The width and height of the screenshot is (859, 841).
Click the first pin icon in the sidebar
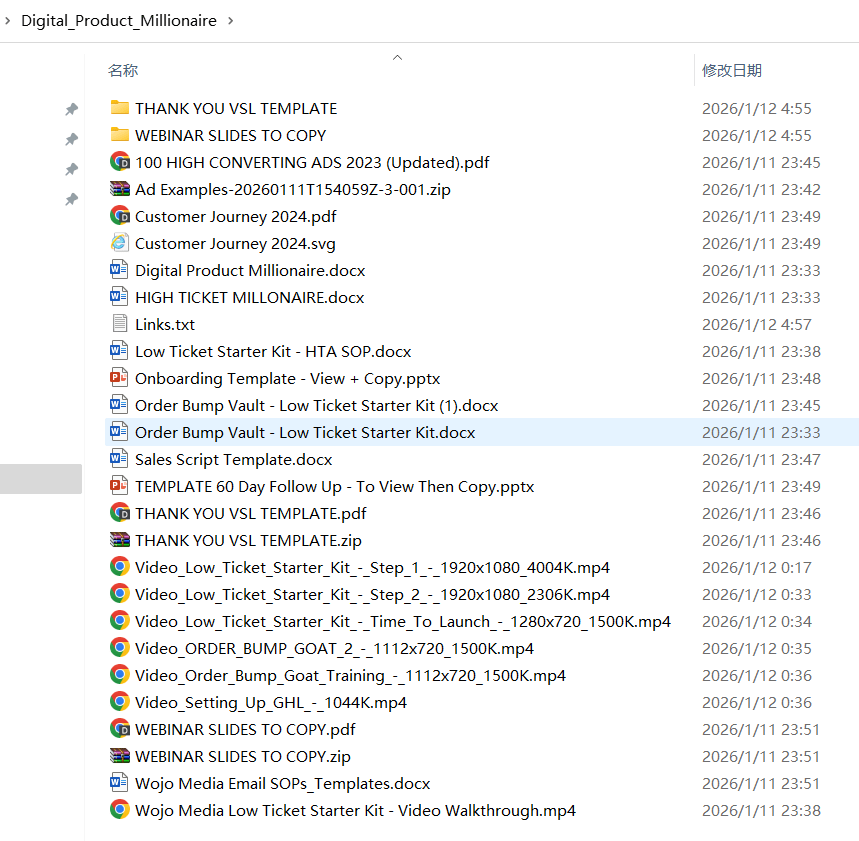71,109
